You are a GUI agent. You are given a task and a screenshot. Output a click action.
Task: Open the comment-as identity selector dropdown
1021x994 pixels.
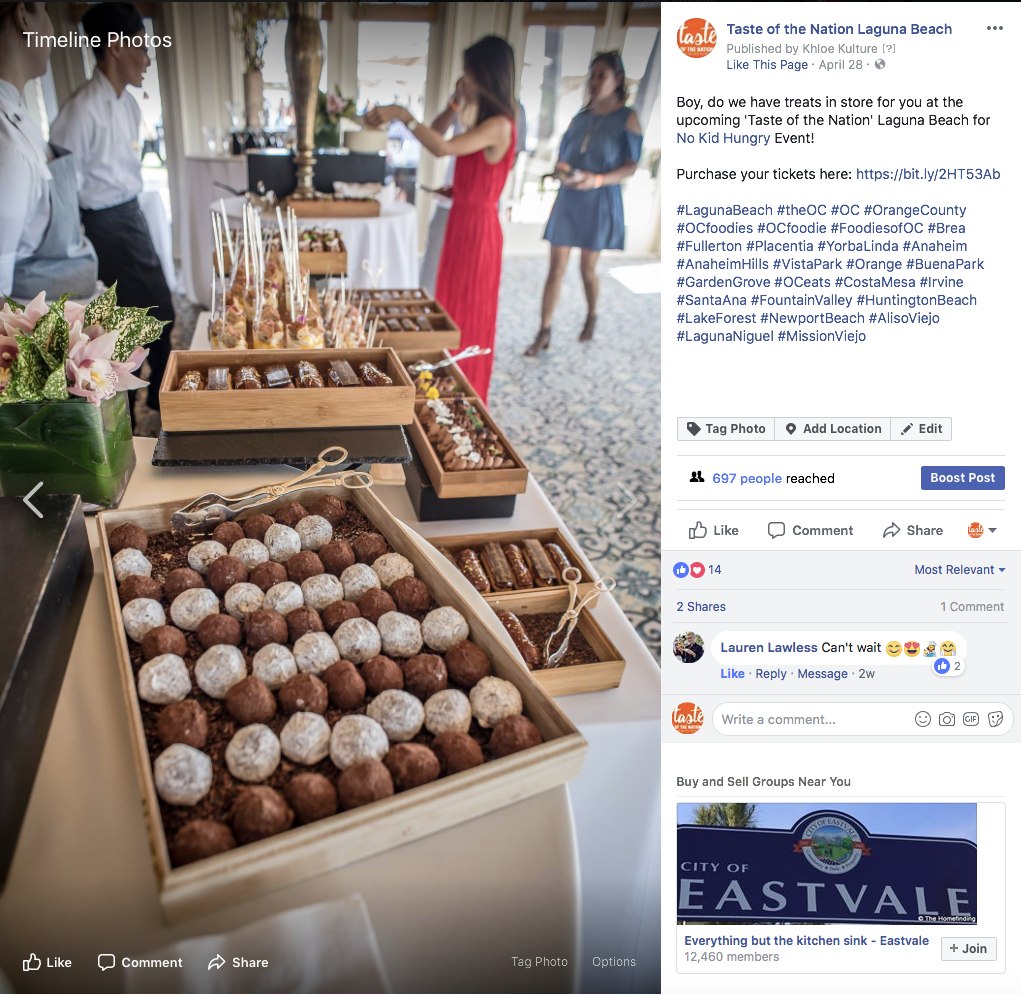983,531
